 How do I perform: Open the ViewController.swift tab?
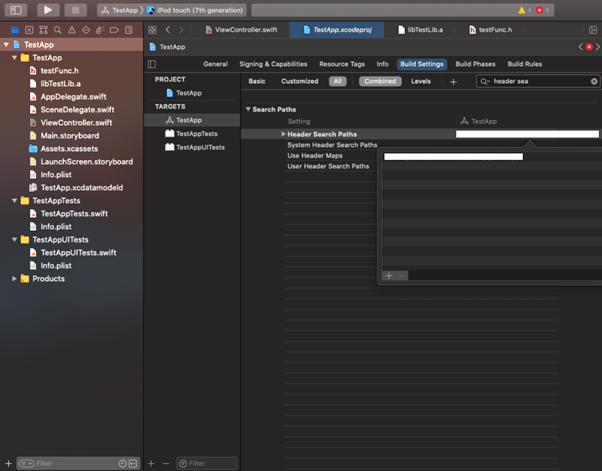point(241,30)
